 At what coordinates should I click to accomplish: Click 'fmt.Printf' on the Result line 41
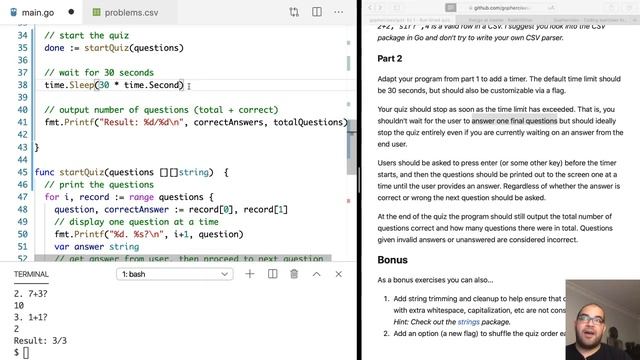69,122
